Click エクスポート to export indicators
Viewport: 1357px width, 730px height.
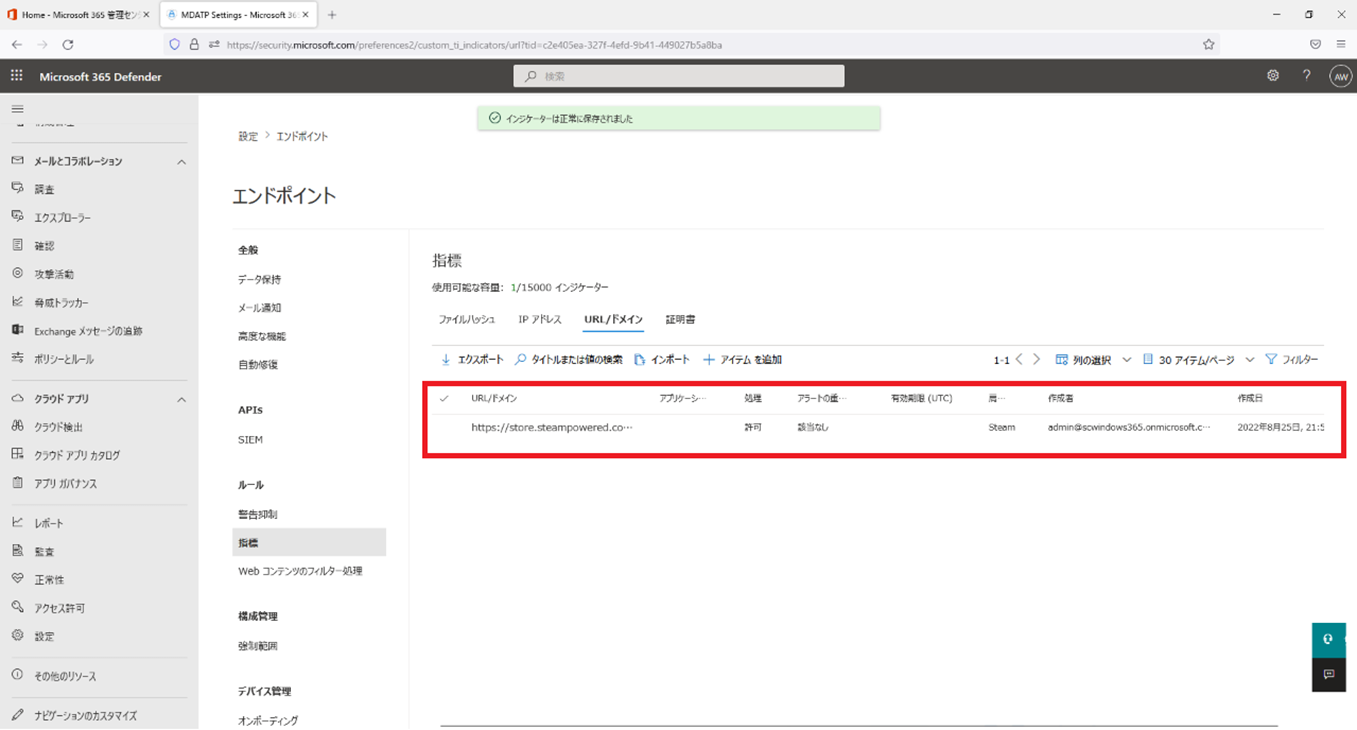[472, 360]
